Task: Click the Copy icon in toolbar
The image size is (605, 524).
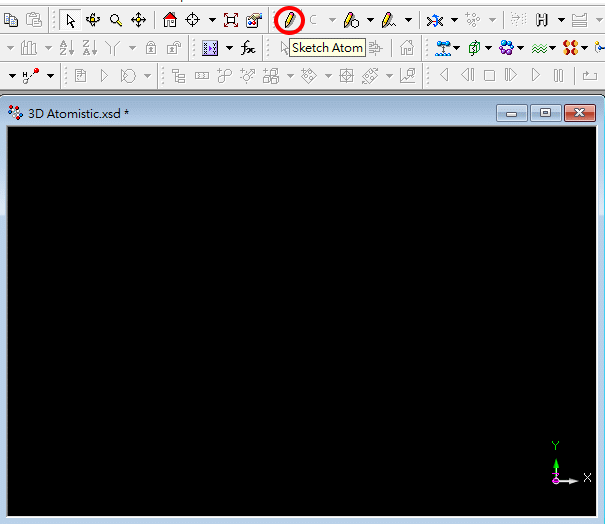Action: point(12,20)
